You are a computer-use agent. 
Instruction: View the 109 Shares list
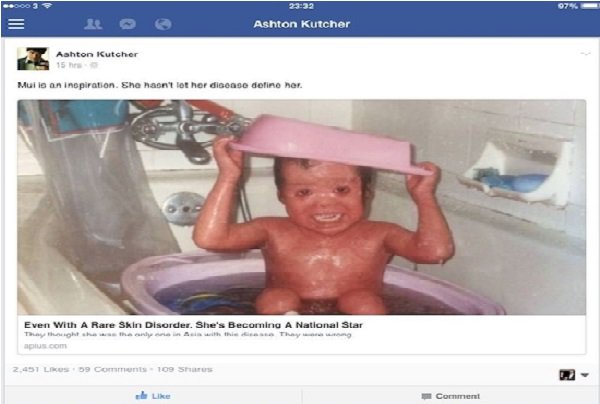[x=184, y=369]
